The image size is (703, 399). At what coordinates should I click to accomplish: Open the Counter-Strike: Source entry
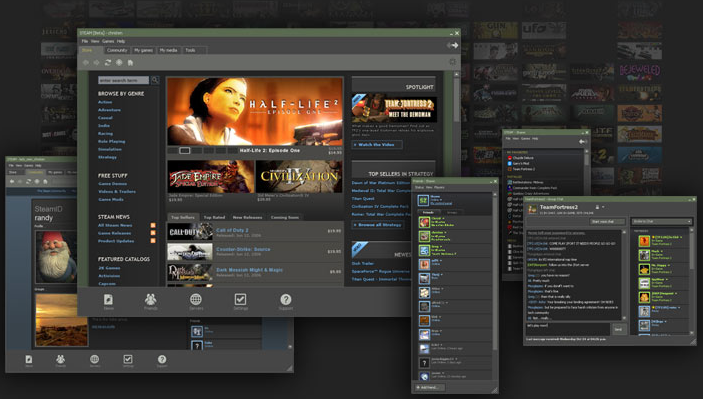(x=255, y=252)
